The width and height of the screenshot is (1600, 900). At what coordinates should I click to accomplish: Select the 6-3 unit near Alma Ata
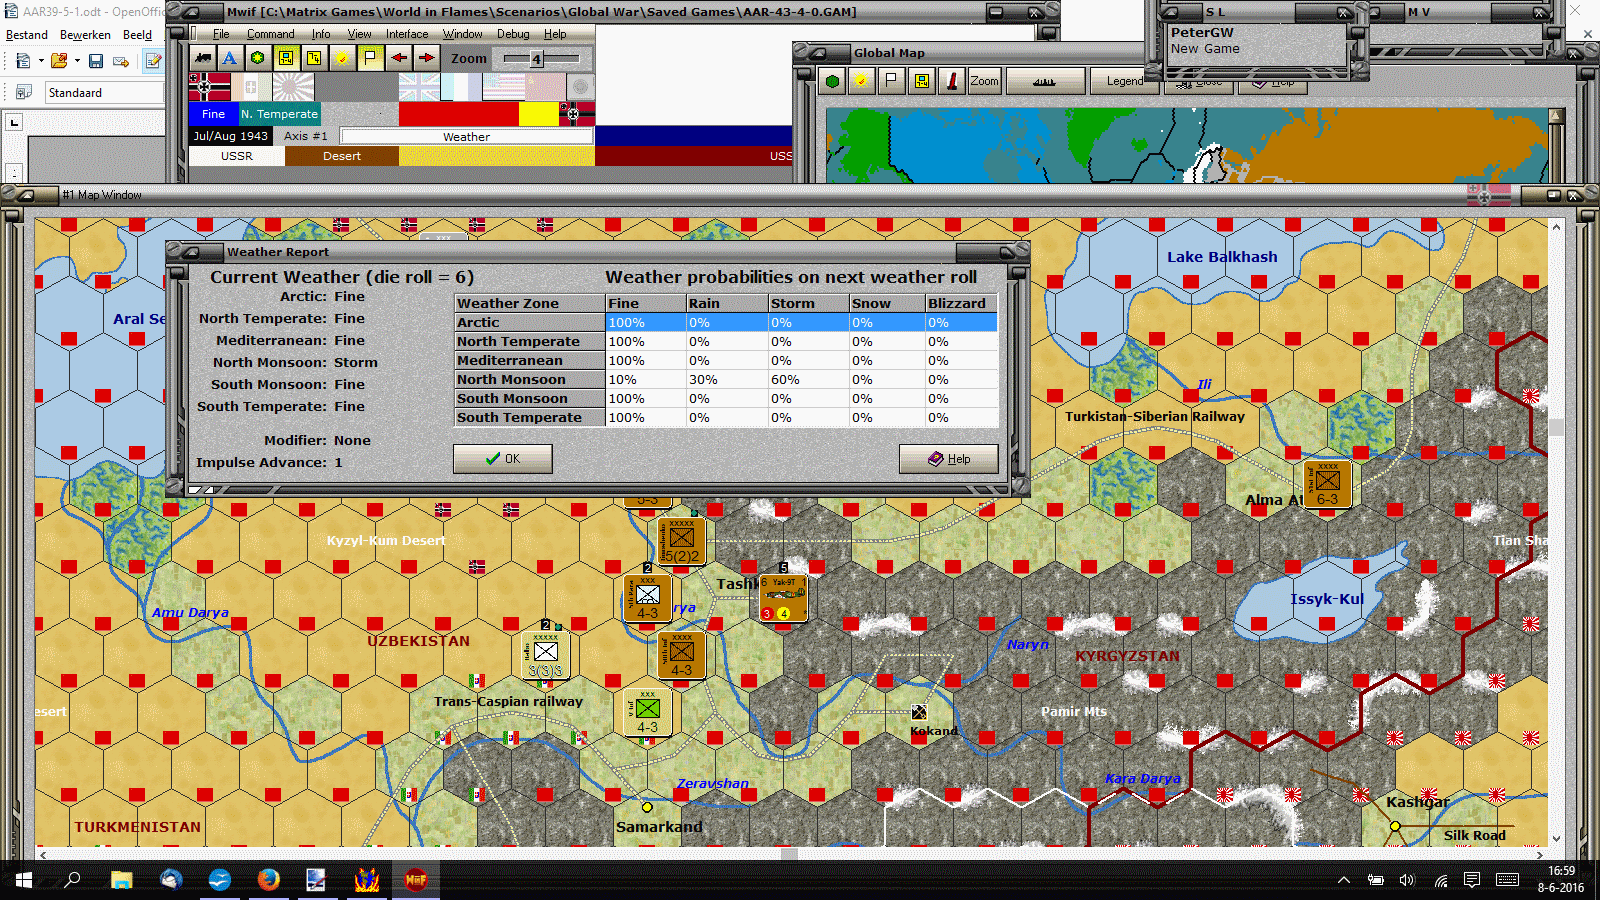(x=1328, y=484)
